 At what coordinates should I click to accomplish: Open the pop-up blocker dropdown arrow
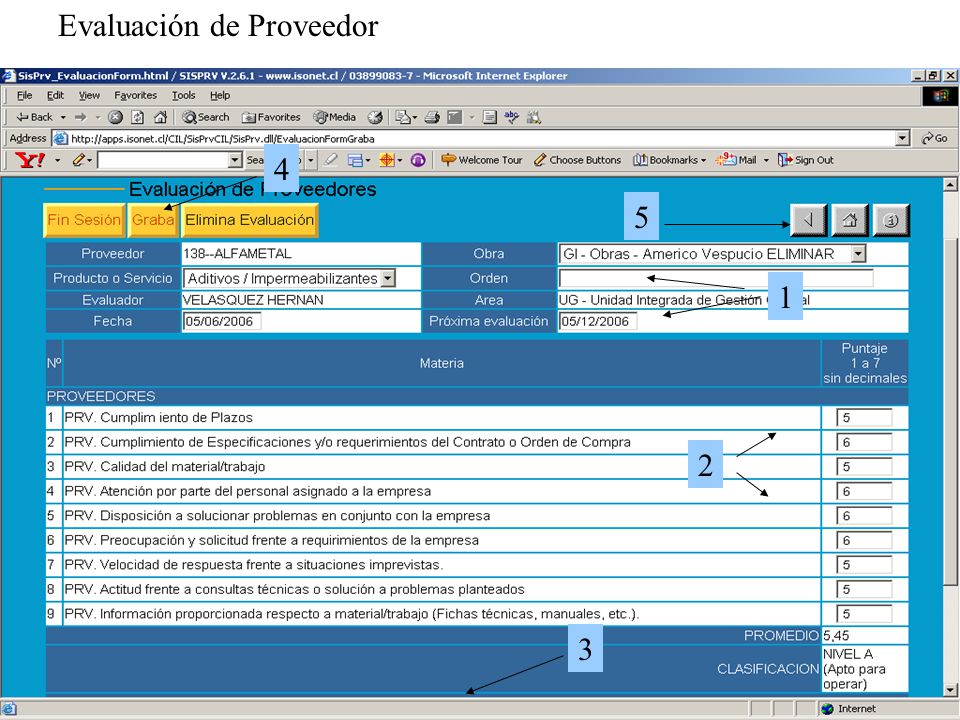click(368, 160)
